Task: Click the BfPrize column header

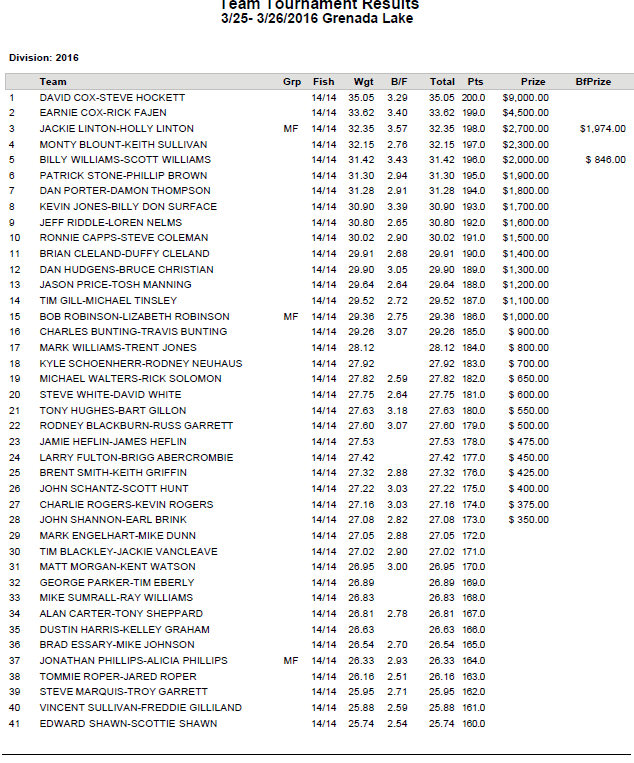Action: 593,82
